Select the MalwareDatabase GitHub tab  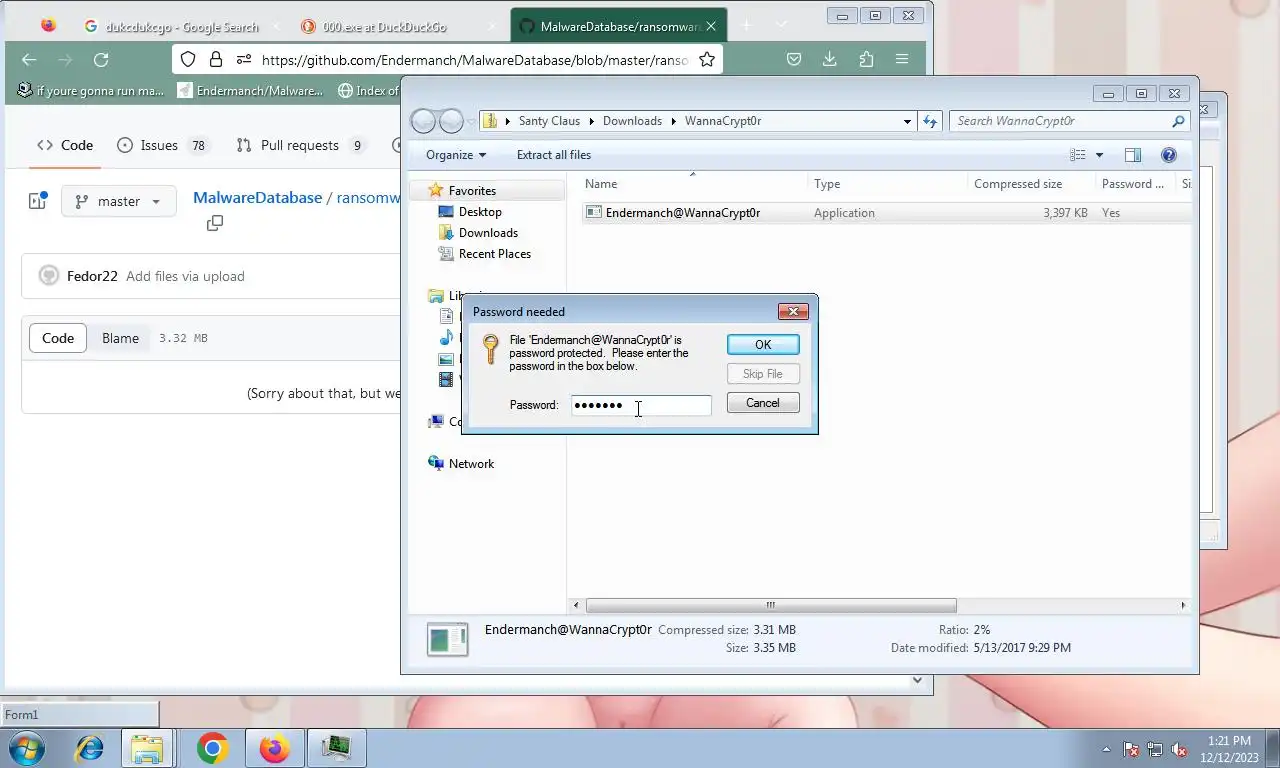click(x=618, y=27)
